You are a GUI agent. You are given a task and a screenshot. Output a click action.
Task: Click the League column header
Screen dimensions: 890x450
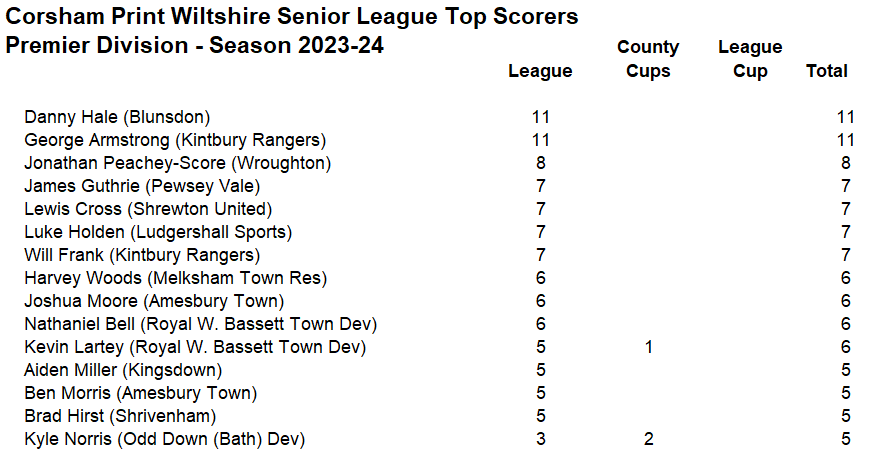tap(540, 71)
